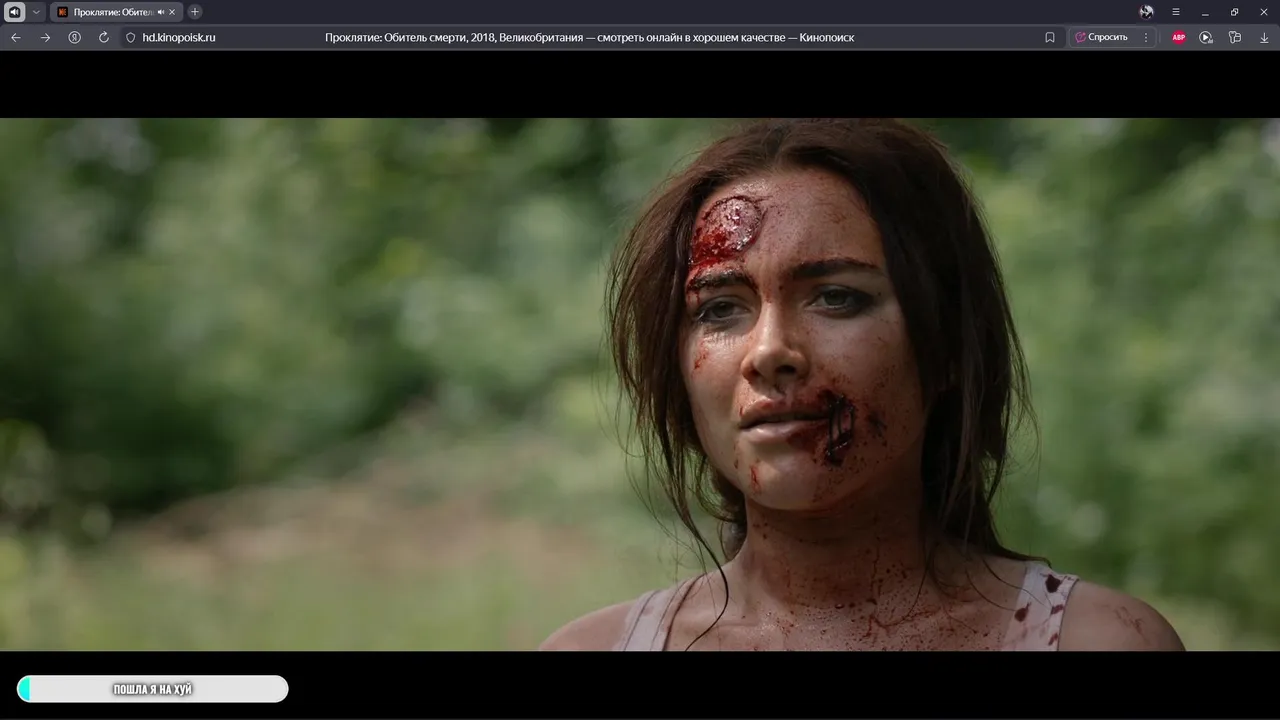Minimize the browser window
Image resolution: width=1280 pixels, height=720 pixels.
click(x=1205, y=12)
